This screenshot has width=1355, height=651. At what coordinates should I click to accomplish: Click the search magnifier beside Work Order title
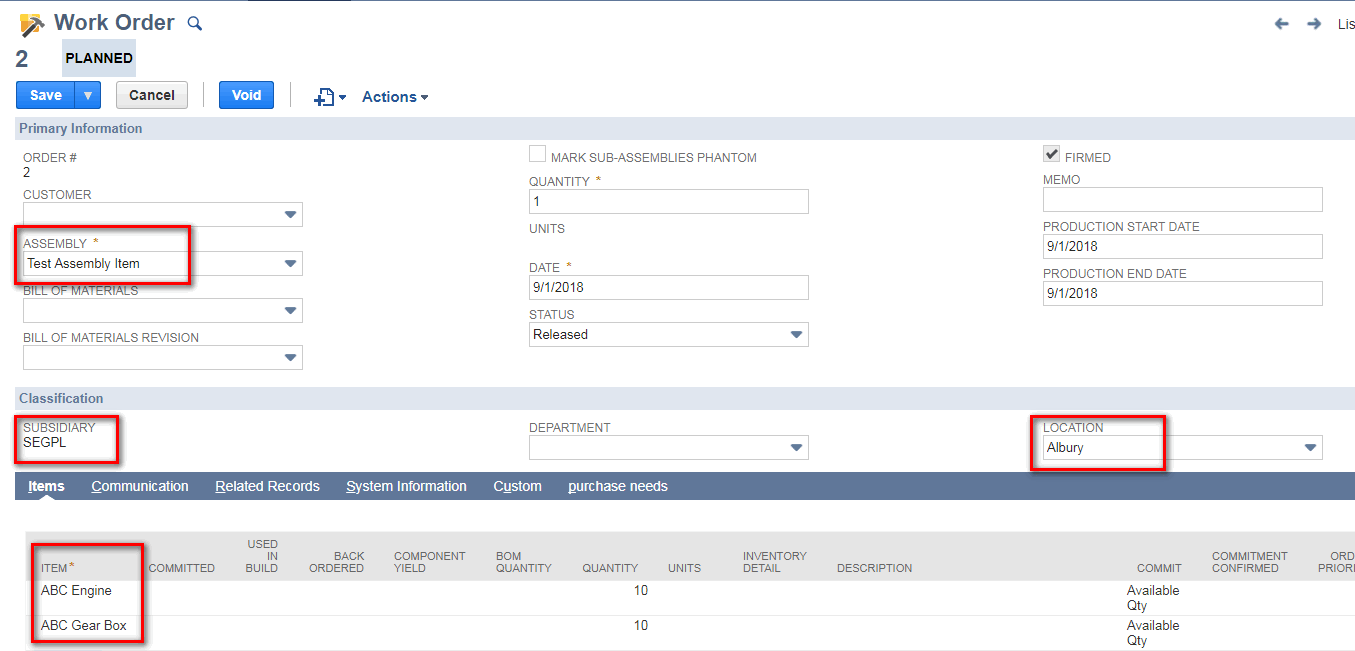(194, 23)
